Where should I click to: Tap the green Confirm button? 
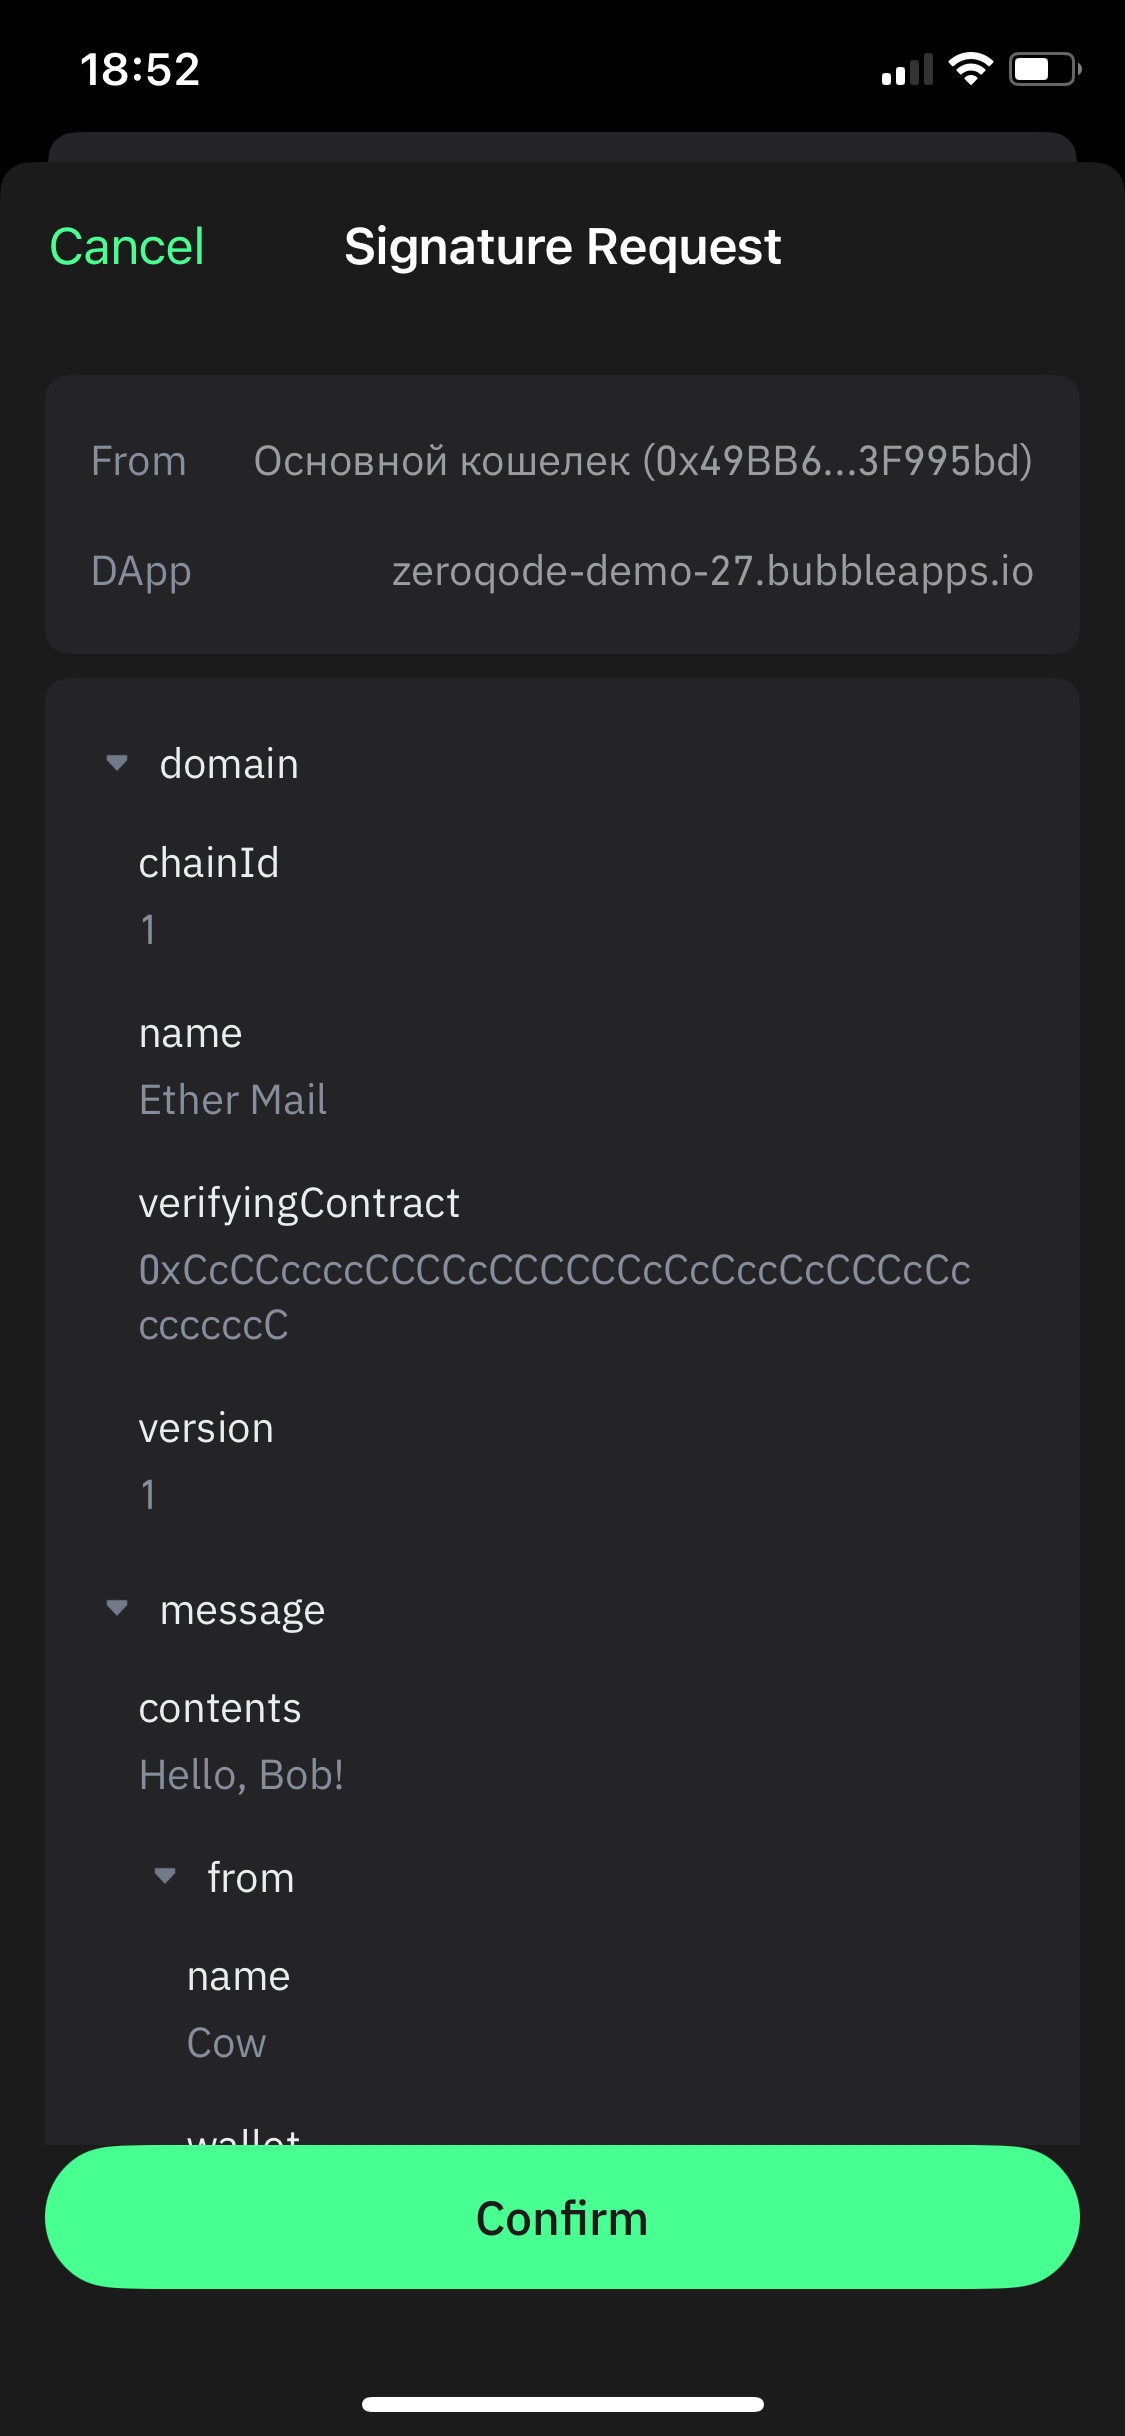click(x=562, y=2218)
